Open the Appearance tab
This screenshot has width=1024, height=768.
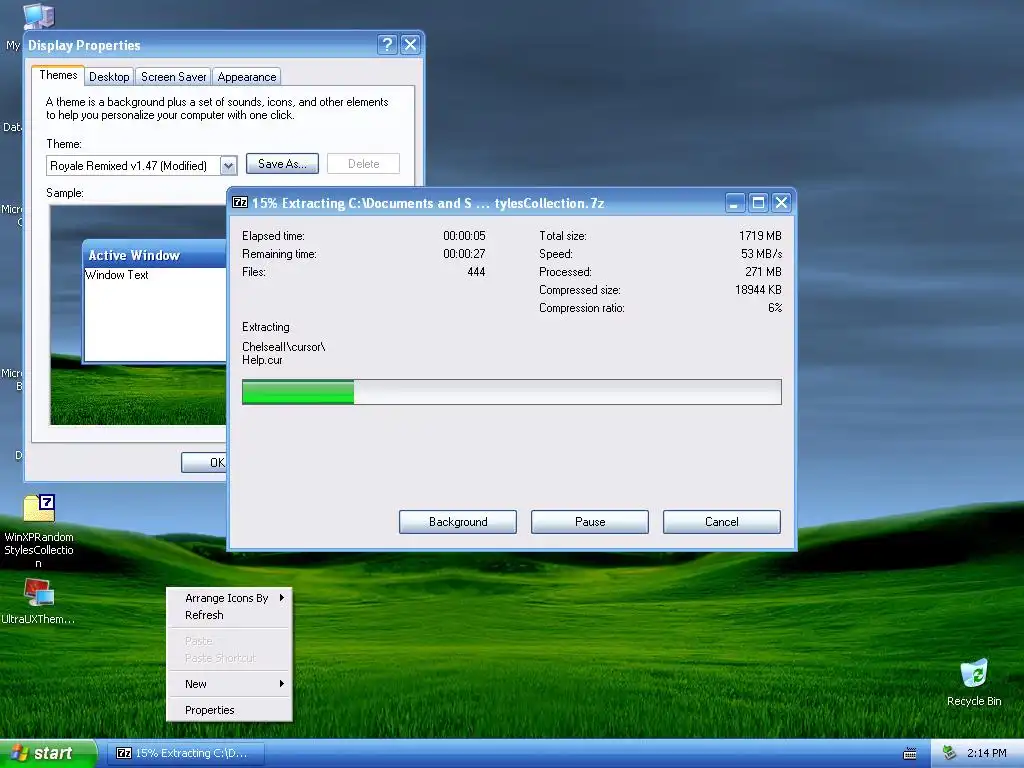tap(246, 77)
